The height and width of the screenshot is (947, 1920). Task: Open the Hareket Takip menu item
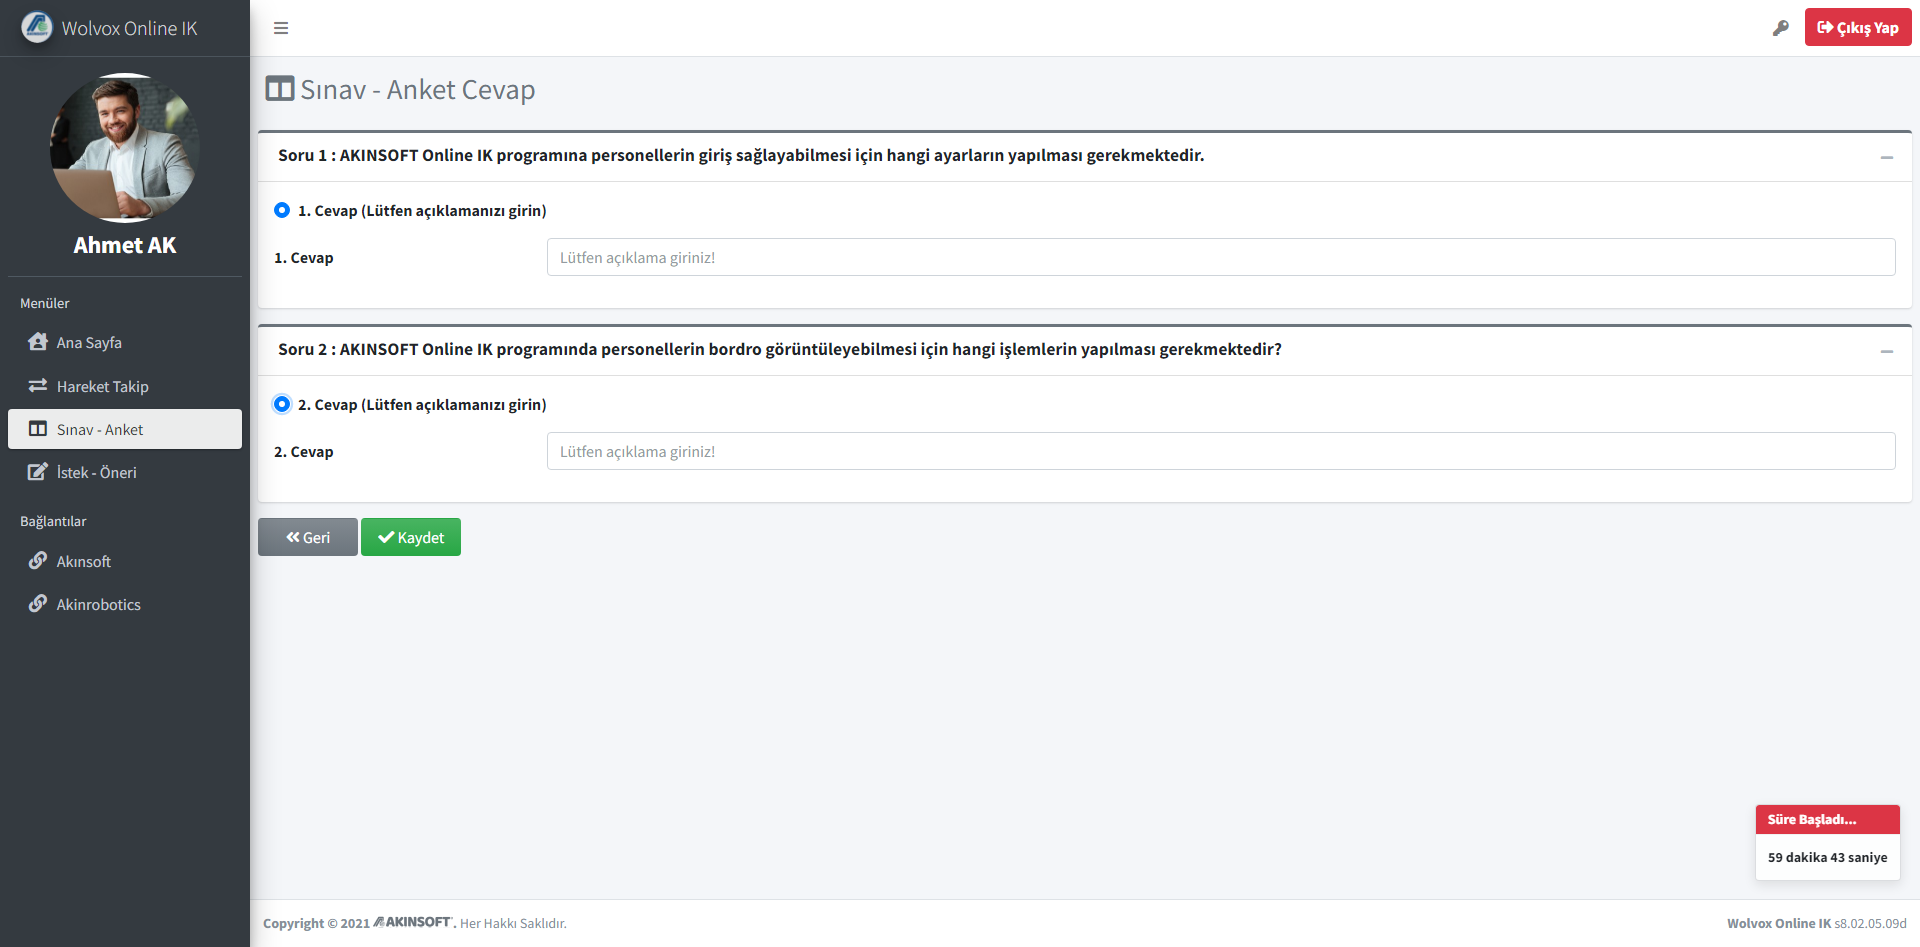tap(125, 386)
